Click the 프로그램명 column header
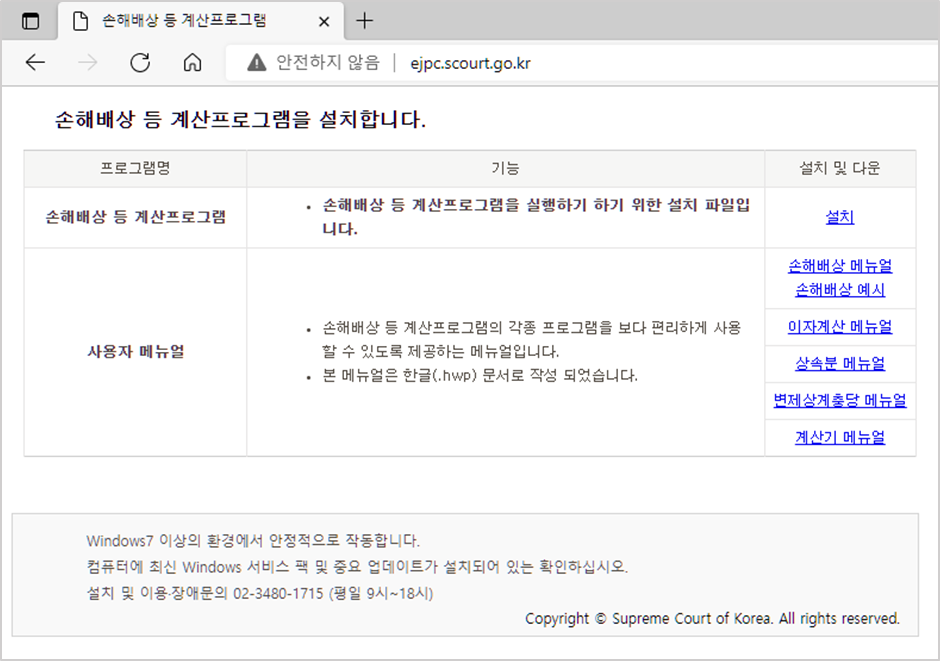The height and width of the screenshot is (661, 940). coord(135,168)
